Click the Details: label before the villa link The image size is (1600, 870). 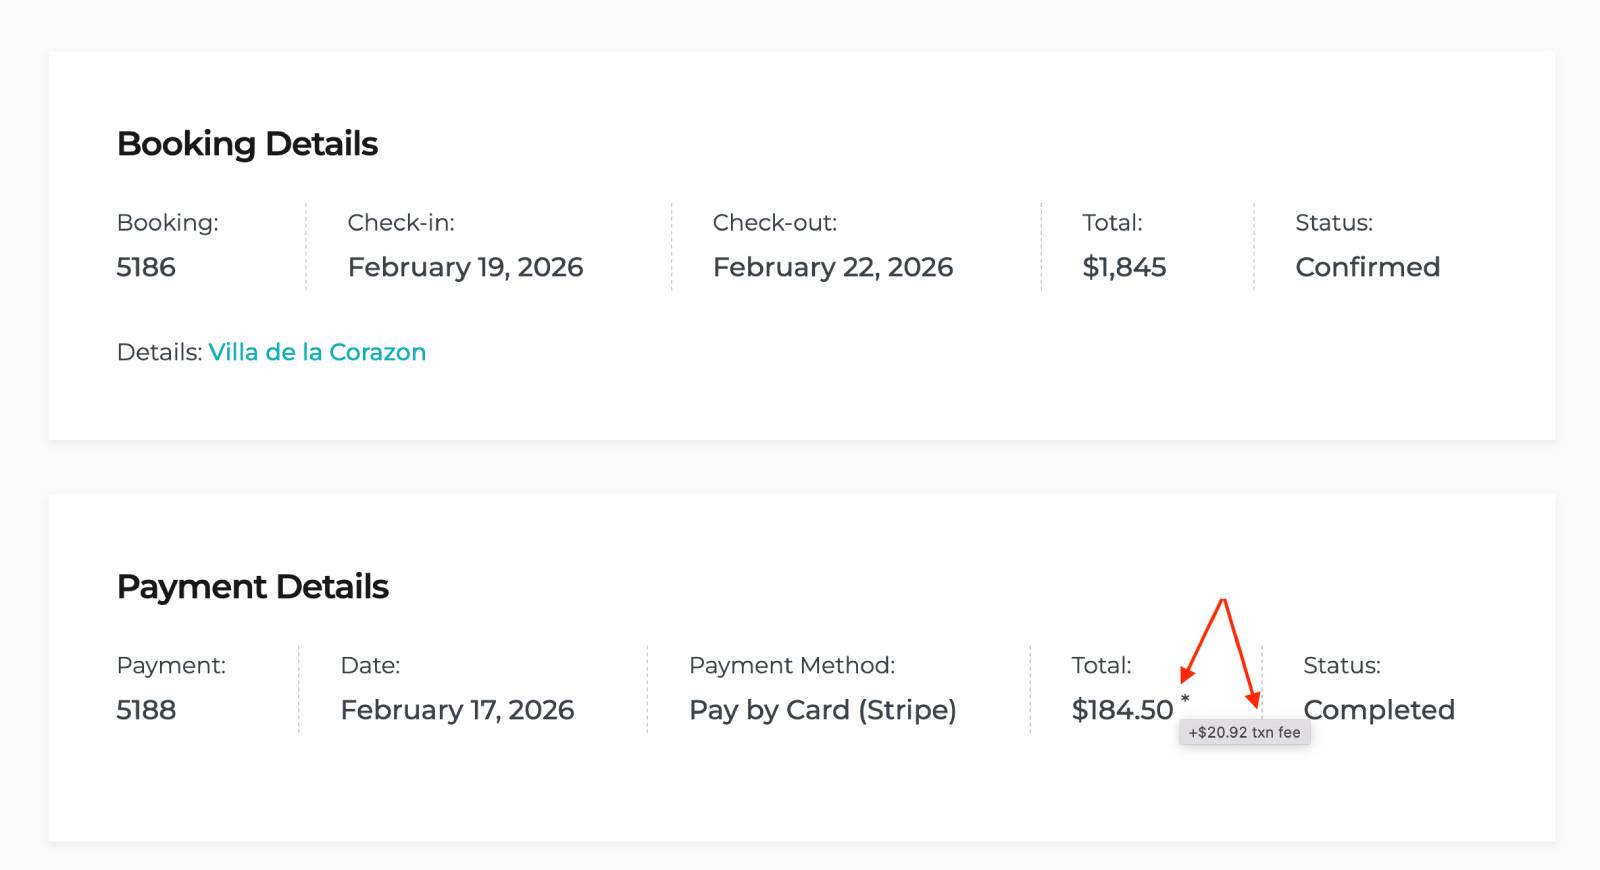tap(159, 352)
